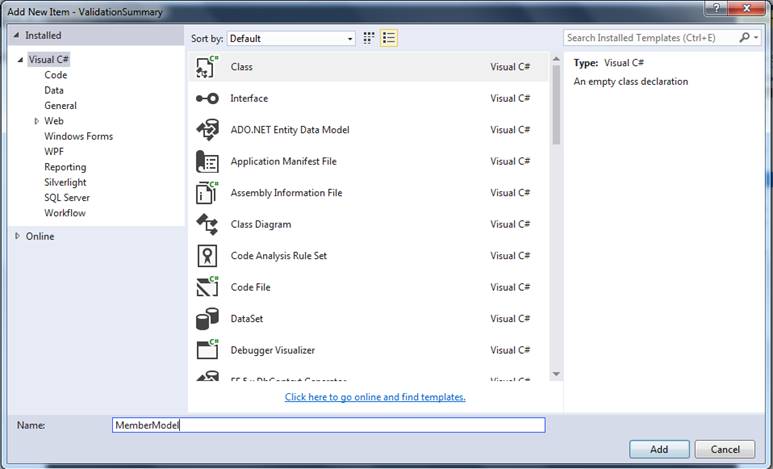Select Assembly Information File icon
The image size is (773, 469).
pos(207,193)
